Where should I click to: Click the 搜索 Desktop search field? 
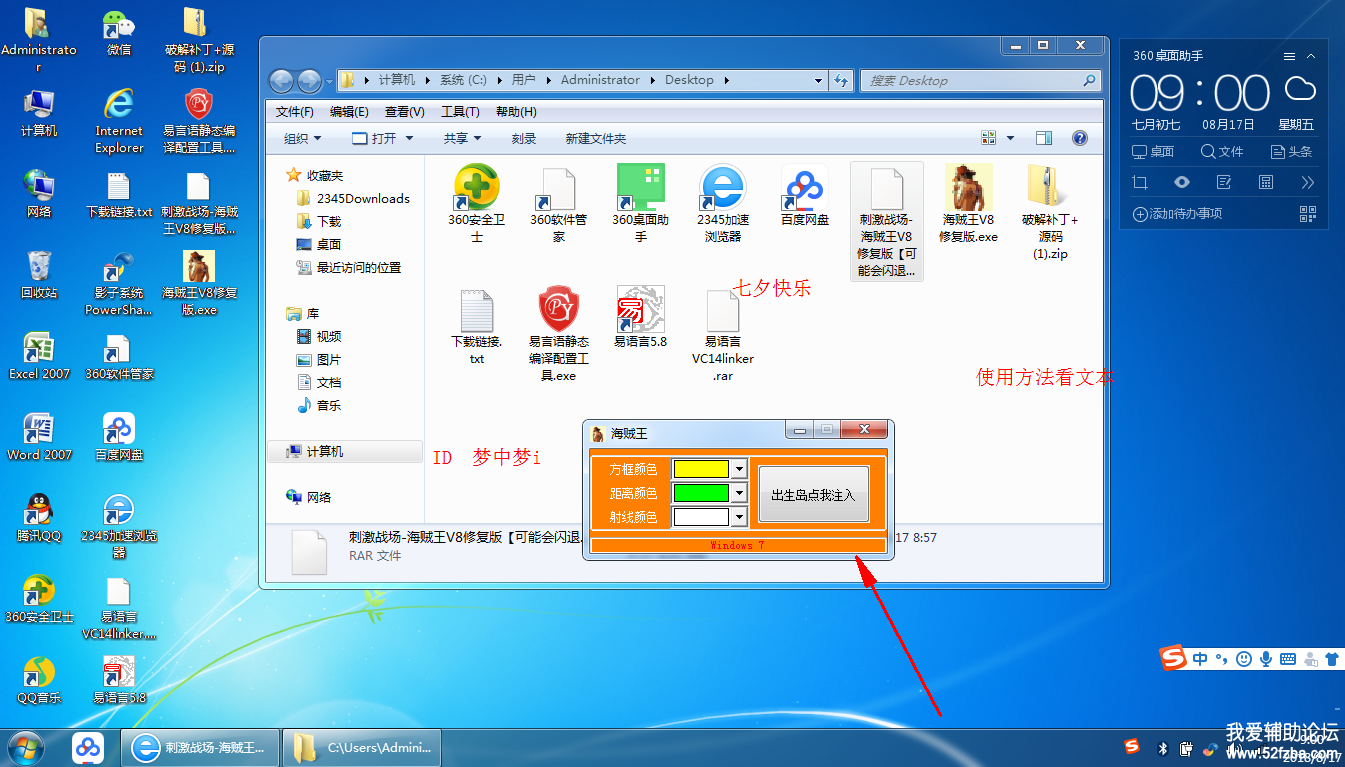tap(980, 80)
